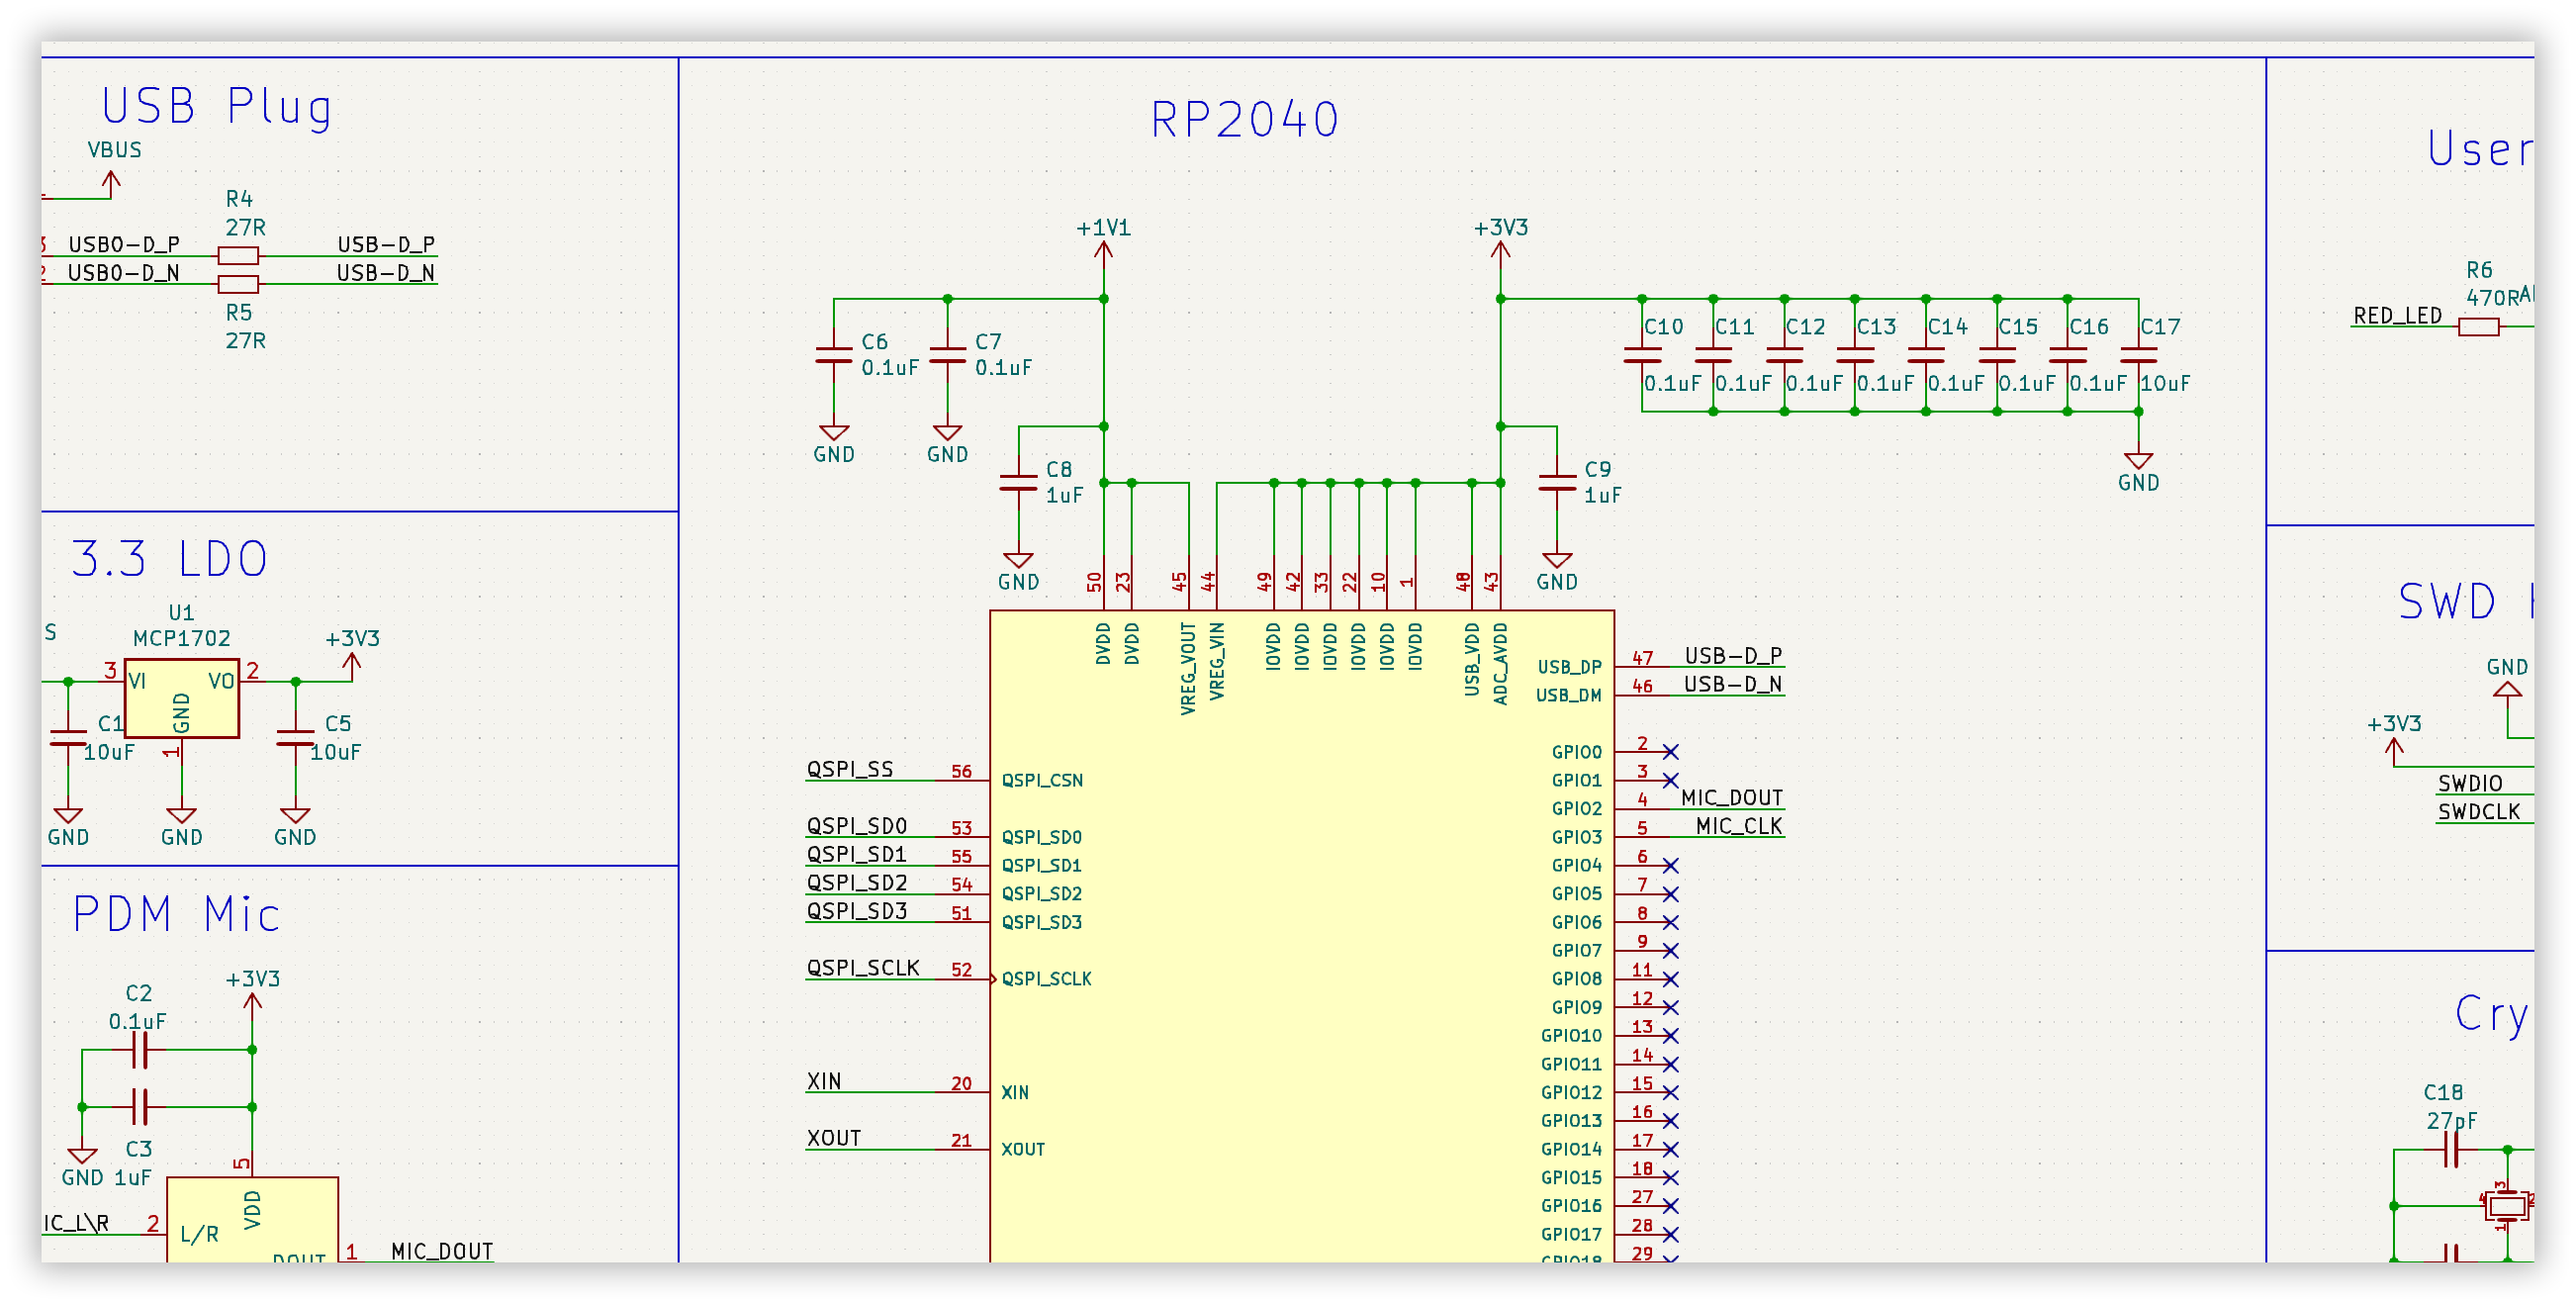
Task: Select the XIN net label
Action: (824, 1081)
